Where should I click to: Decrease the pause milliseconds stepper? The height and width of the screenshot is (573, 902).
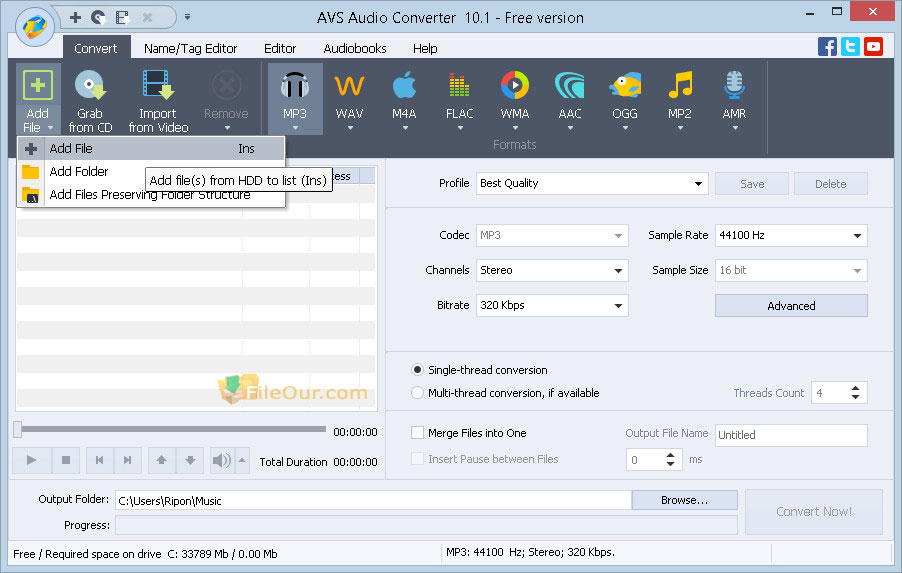pyautogui.click(x=670, y=464)
